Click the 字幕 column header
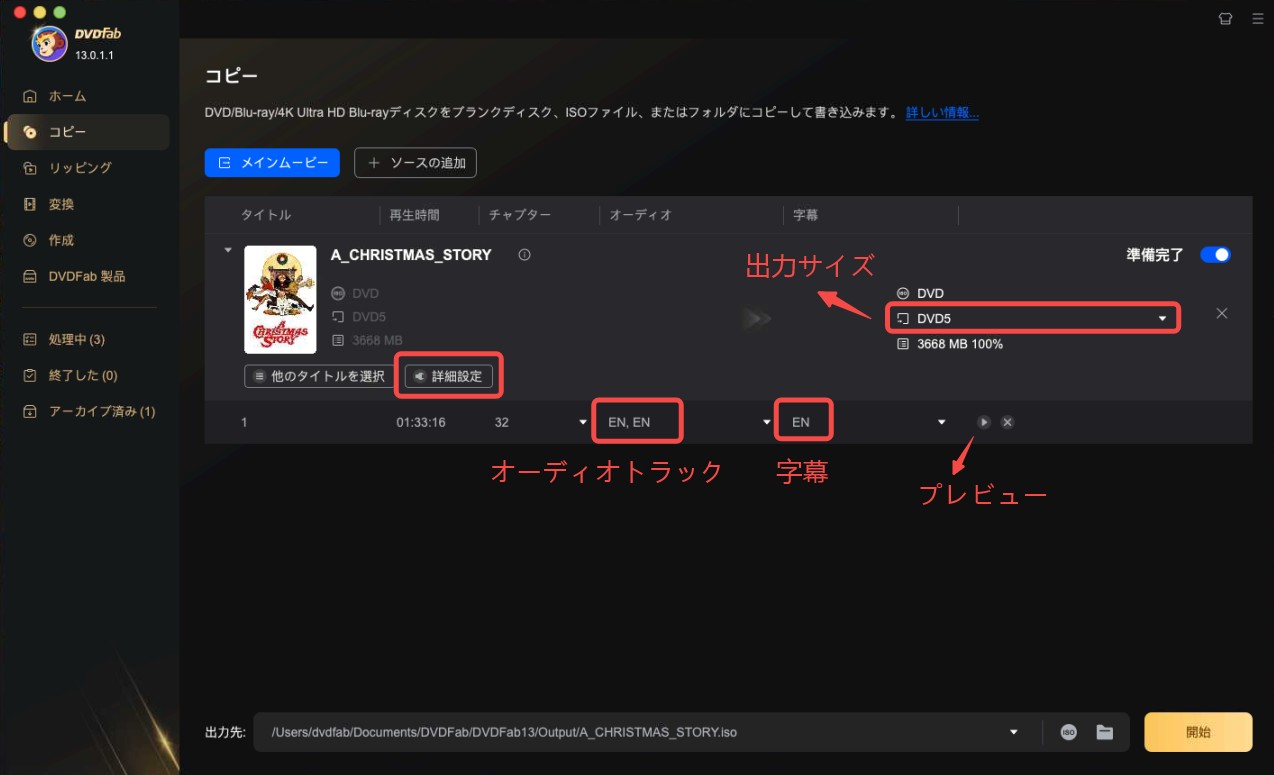Viewport: 1274px width, 775px height. [806, 215]
